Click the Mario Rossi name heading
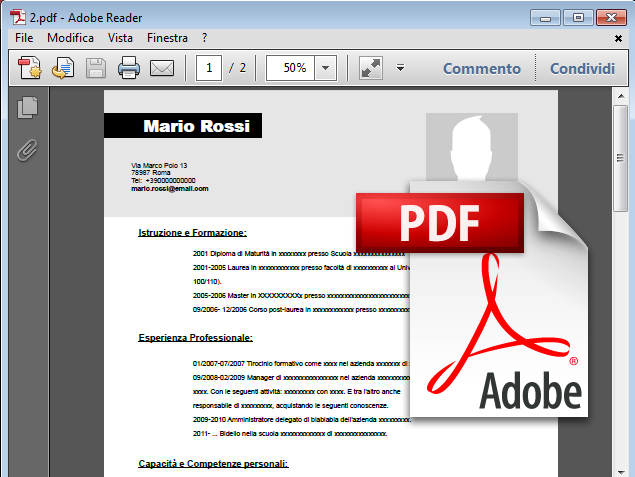The height and width of the screenshot is (477, 635). tap(196, 126)
